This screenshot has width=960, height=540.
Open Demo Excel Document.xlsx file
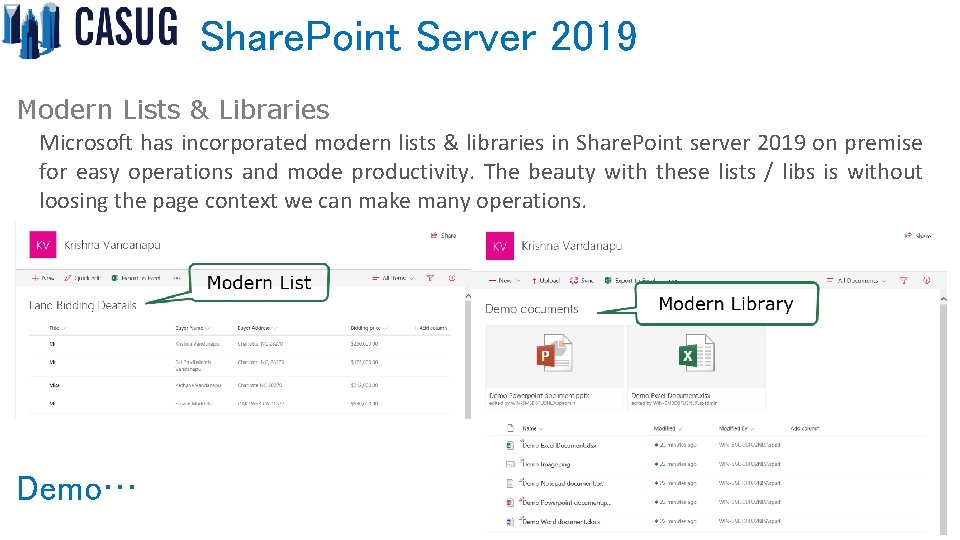point(559,446)
